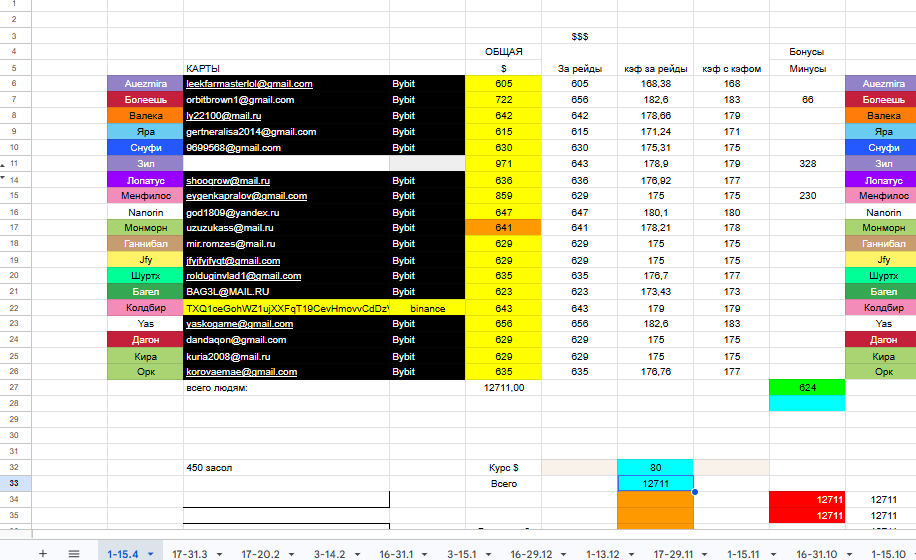Select the row 33 header
This screenshot has height=560, width=916.
click(x=14, y=483)
